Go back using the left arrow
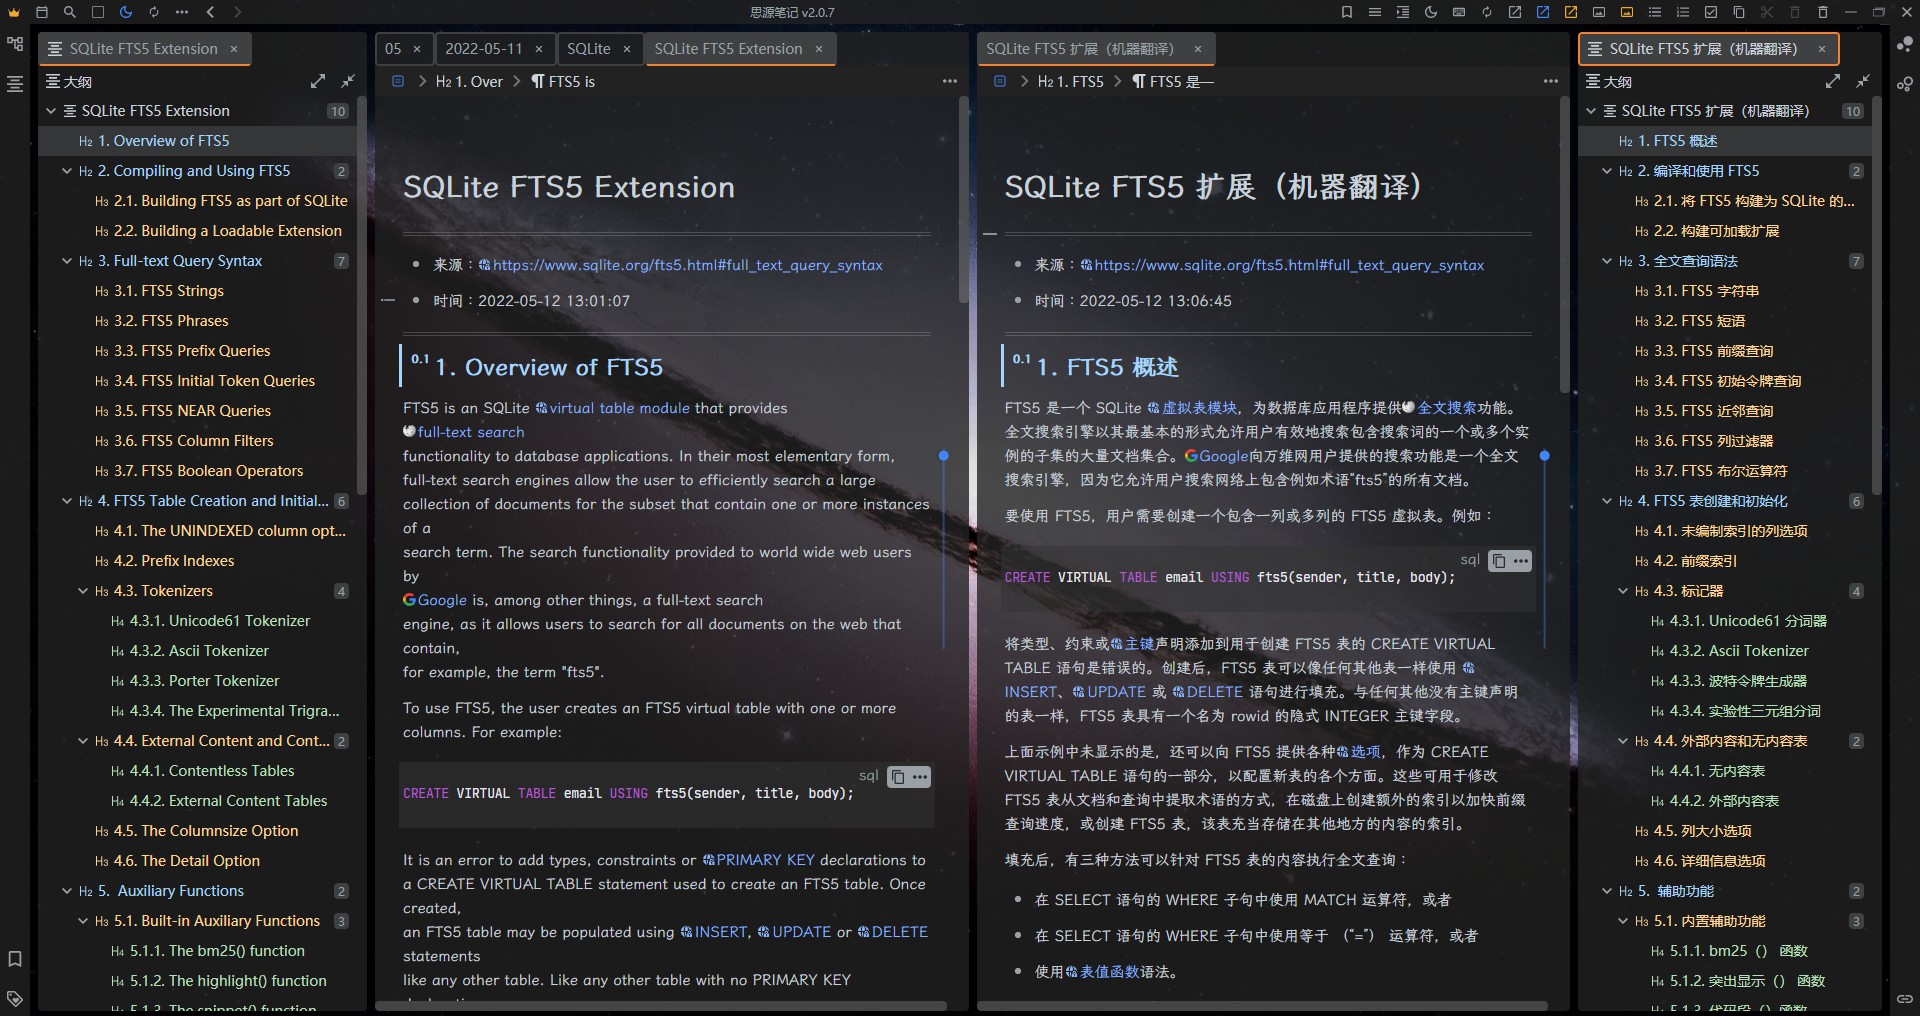The height and width of the screenshot is (1016, 1920). point(210,12)
